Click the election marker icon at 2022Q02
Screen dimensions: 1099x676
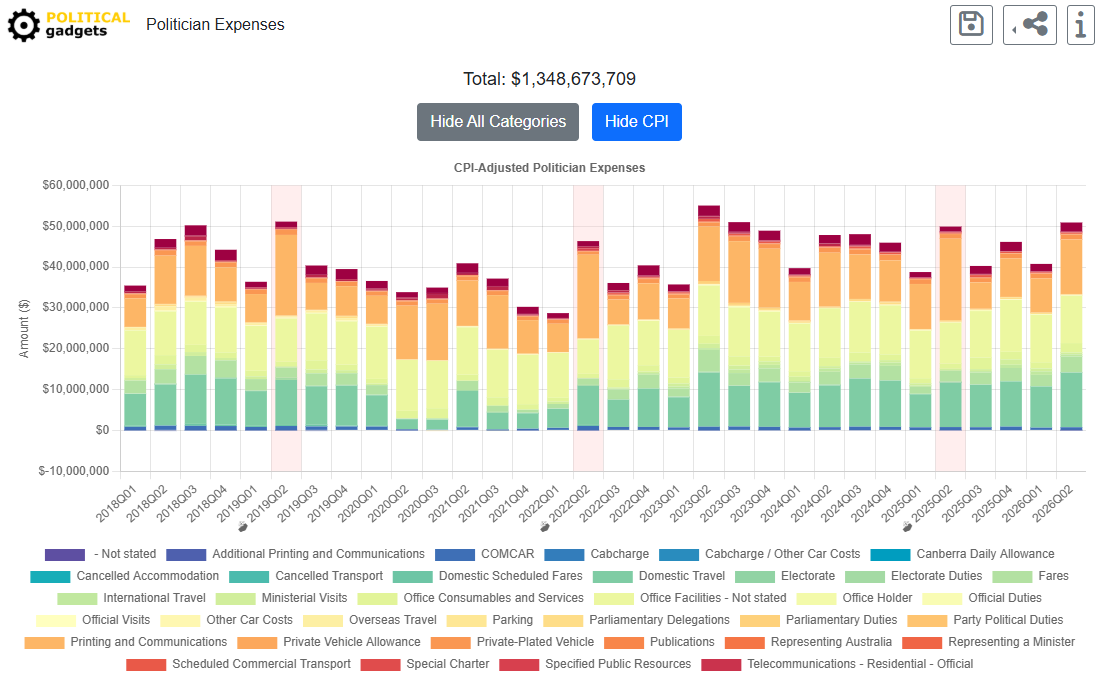(x=545, y=527)
